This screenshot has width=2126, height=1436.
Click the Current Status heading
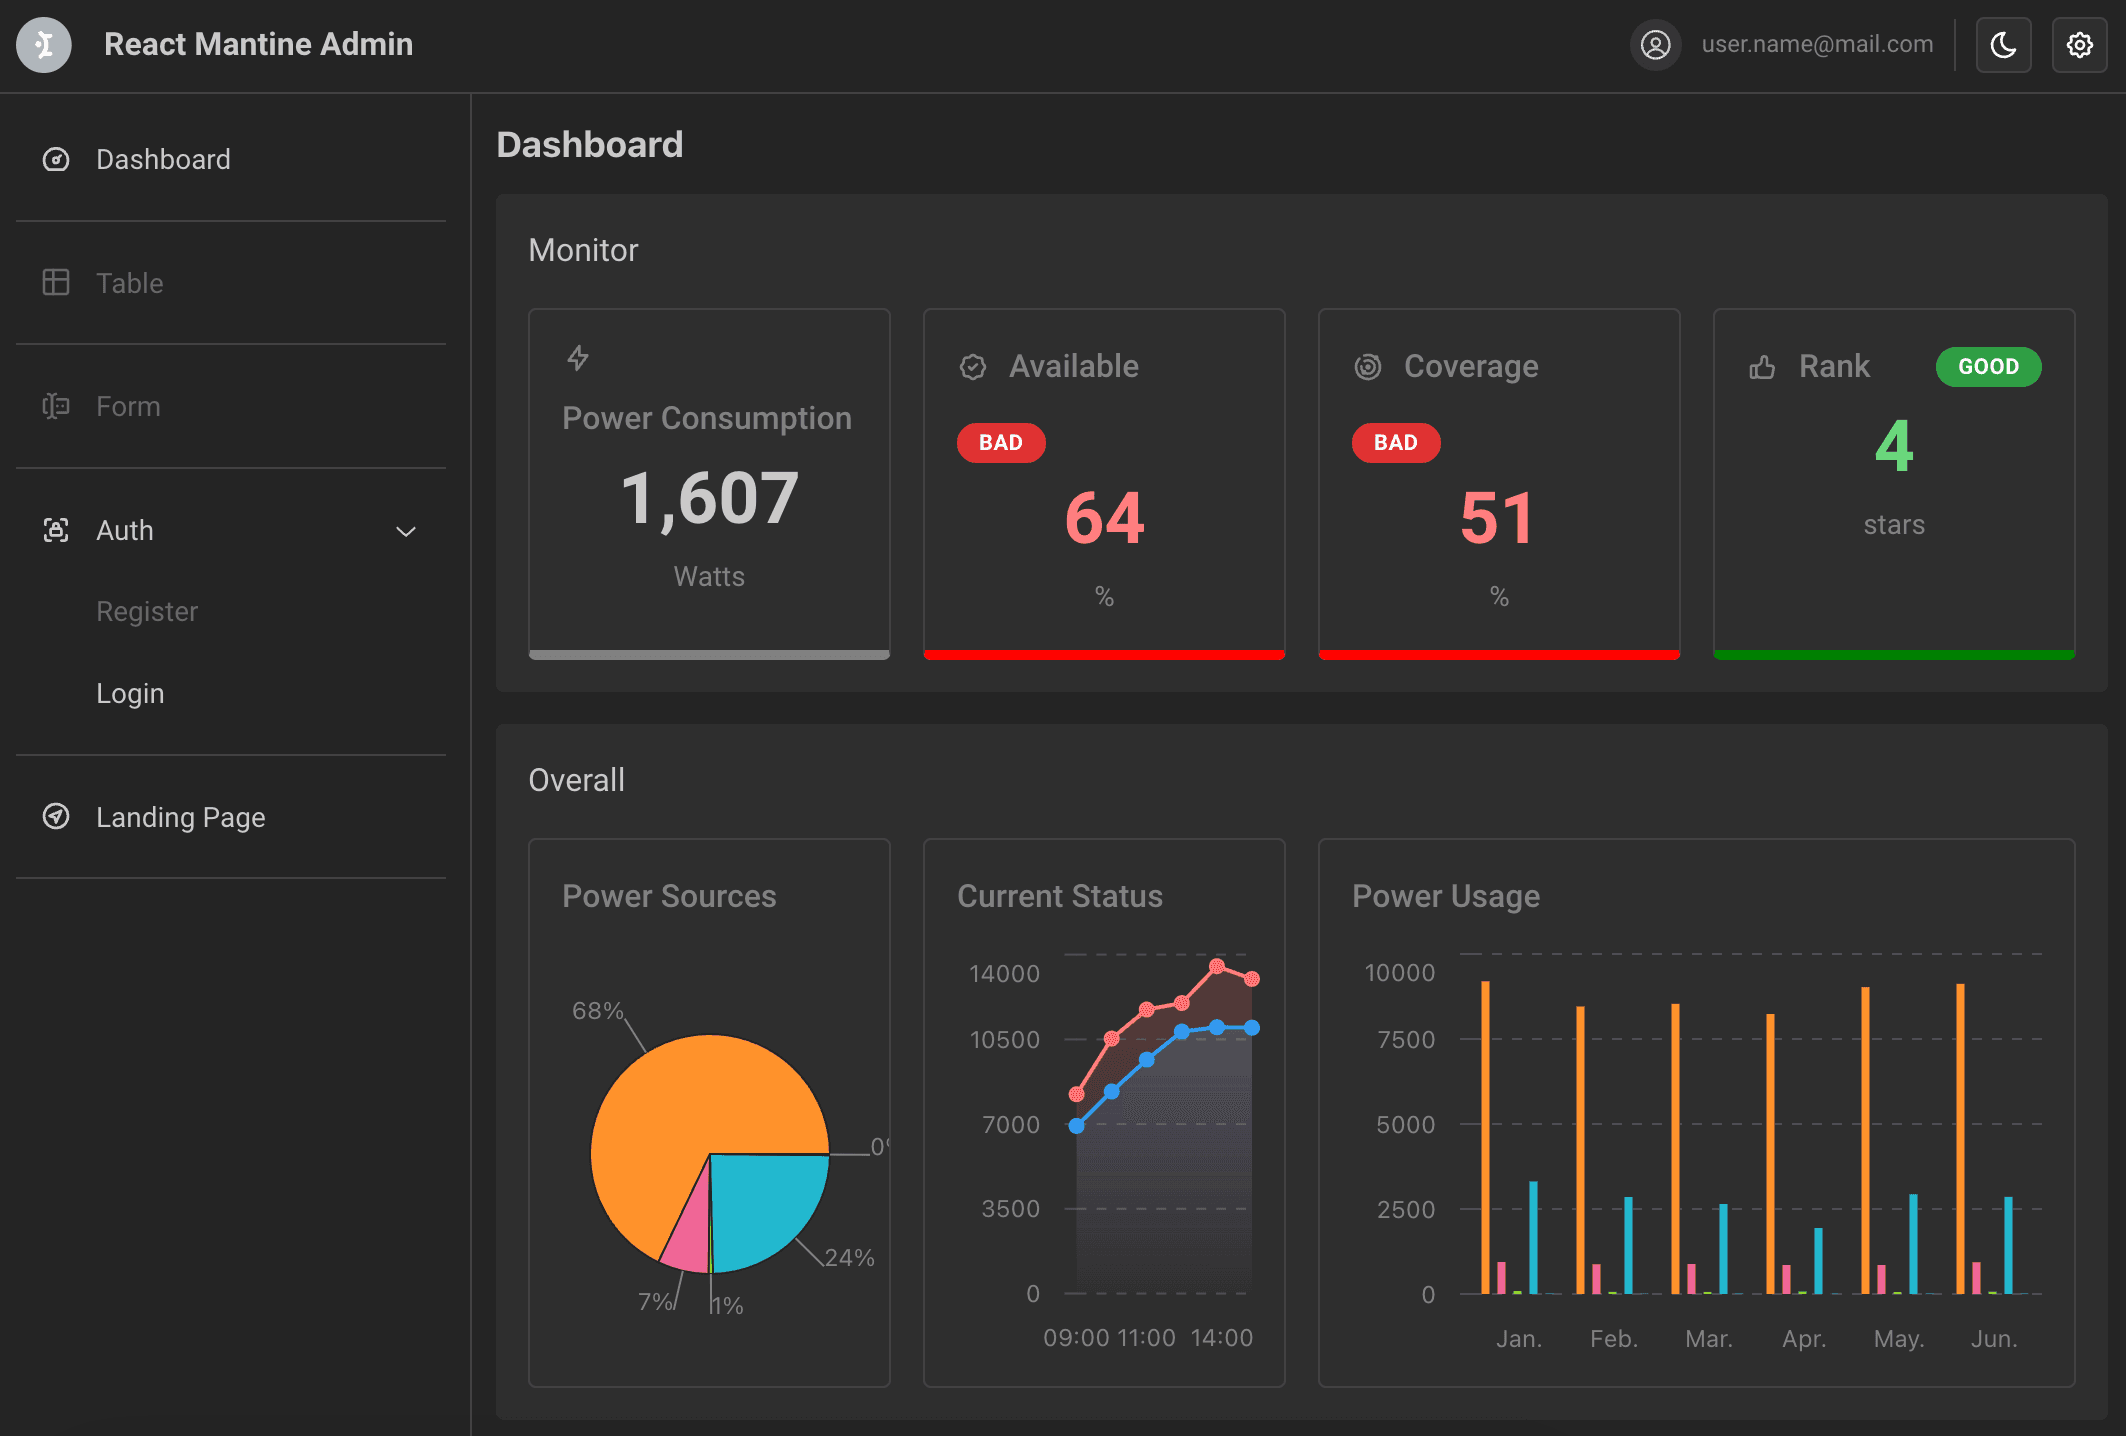coord(1060,896)
